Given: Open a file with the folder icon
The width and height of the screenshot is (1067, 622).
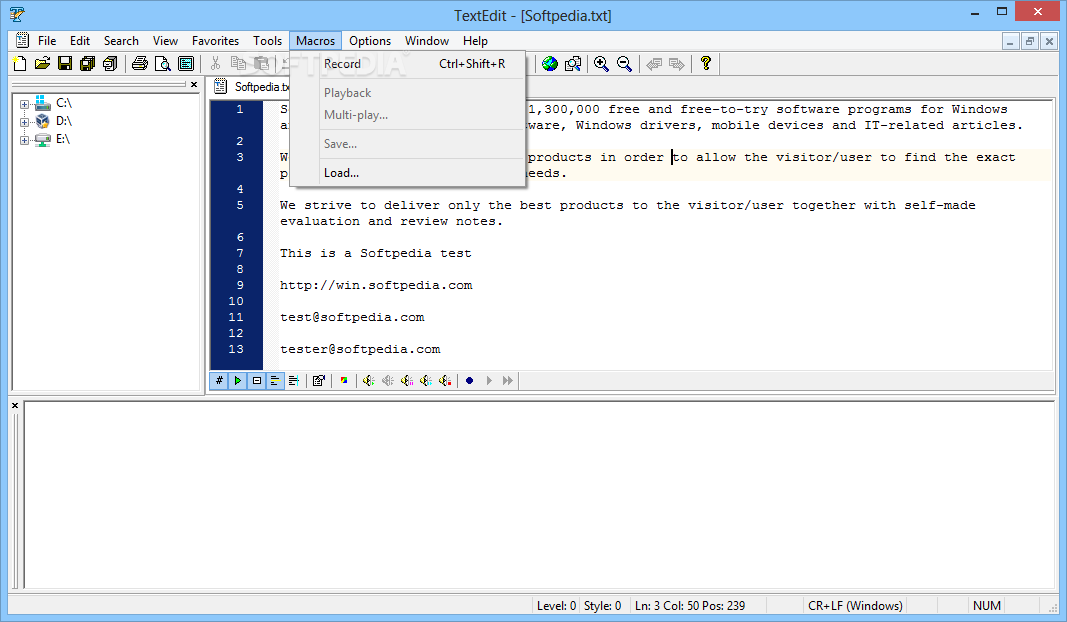Looking at the screenshot, I should 42,64.
